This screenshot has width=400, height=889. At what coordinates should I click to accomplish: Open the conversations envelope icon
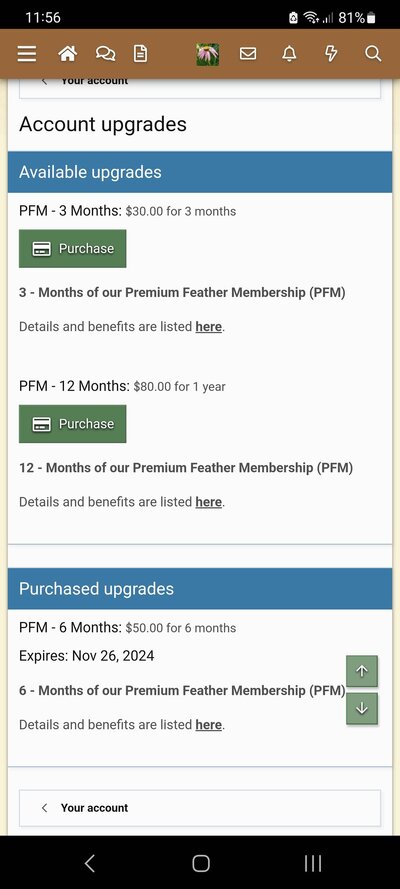(248, 54)
